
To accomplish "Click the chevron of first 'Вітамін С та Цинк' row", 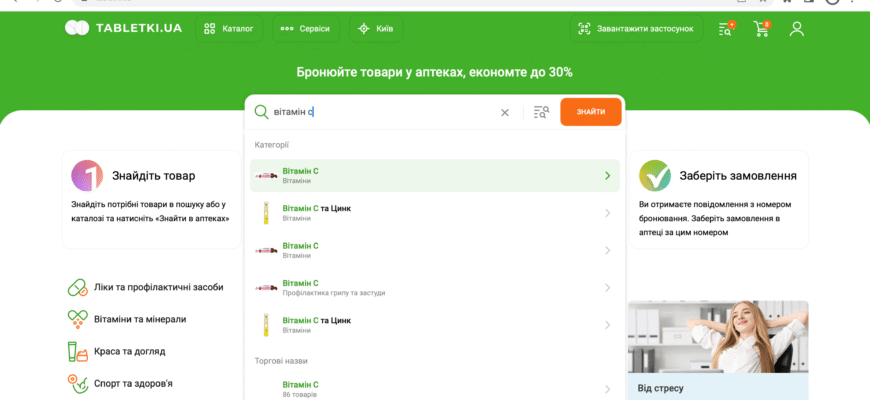I will 608,213.
